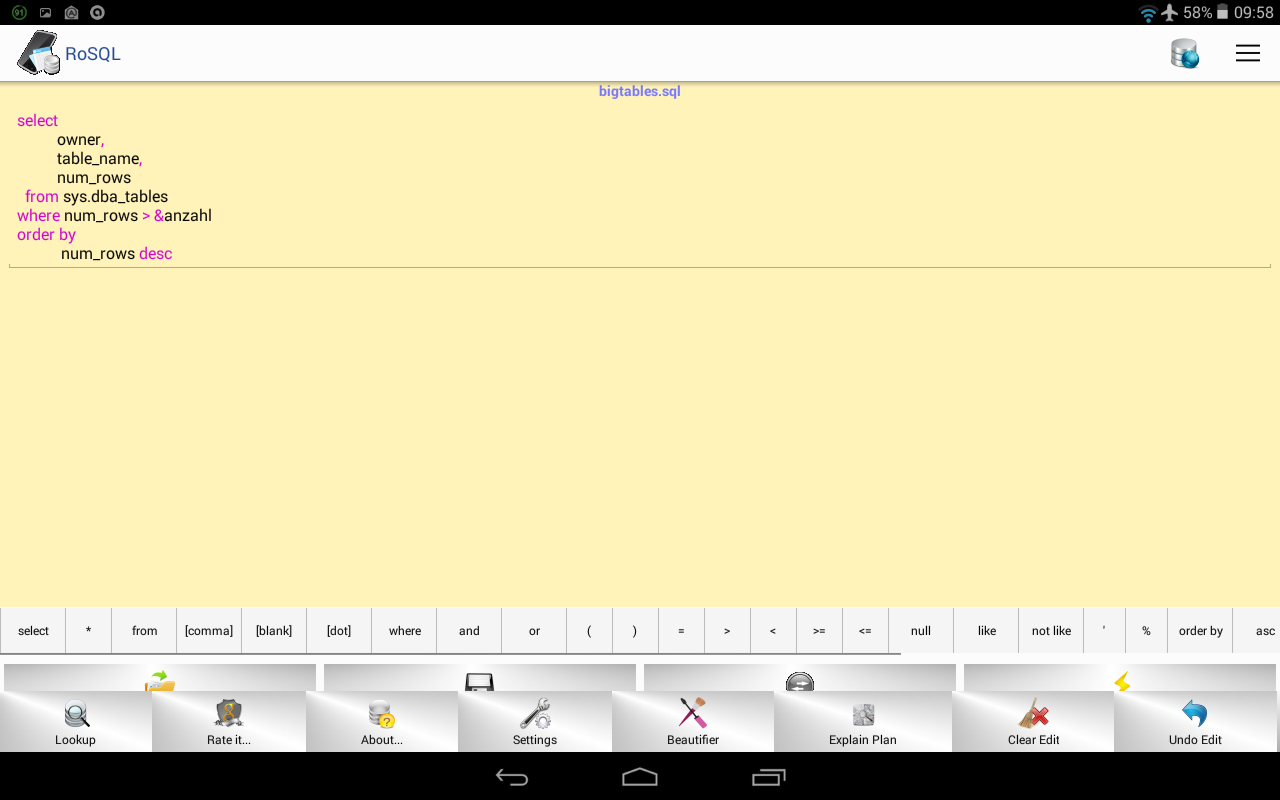Insert a [comma] into the query
The height and width of the screenshot is (800, 1280).
208,630
